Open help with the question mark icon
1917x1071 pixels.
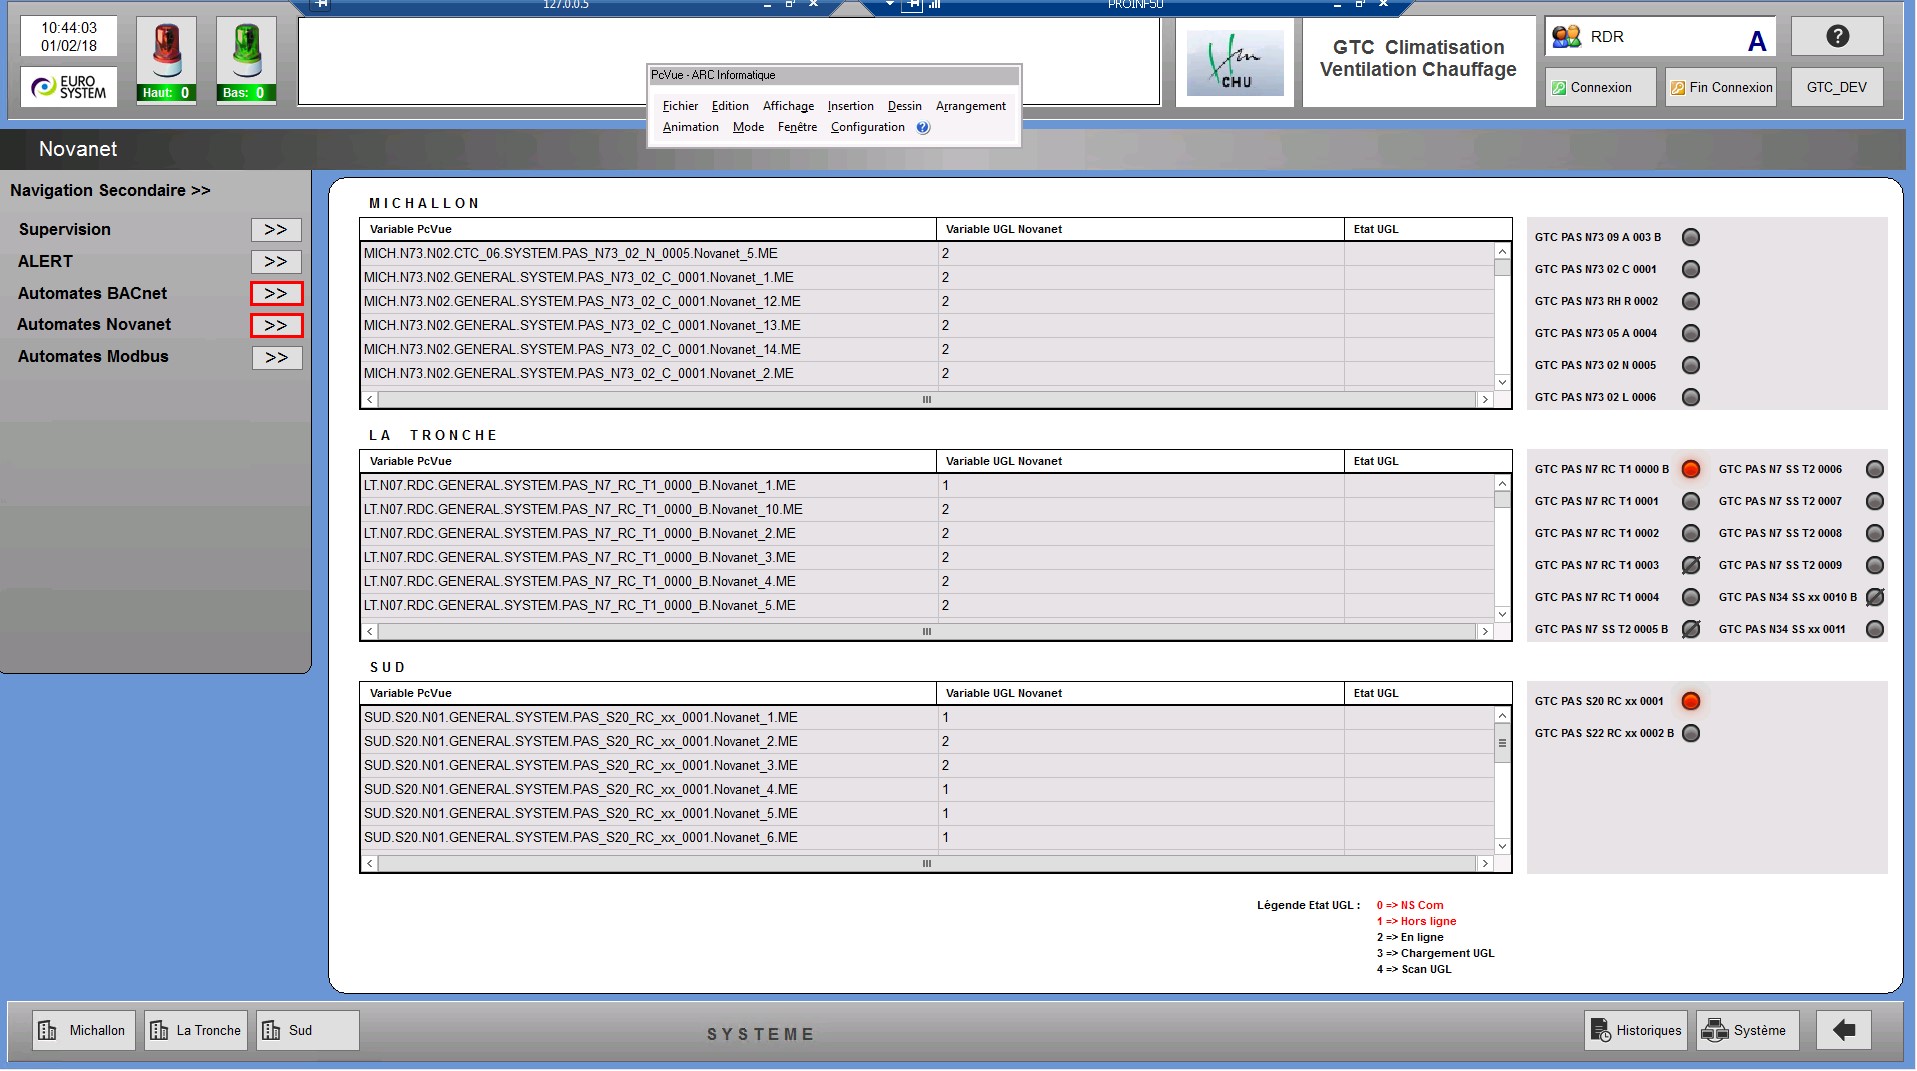(1836, 37)
